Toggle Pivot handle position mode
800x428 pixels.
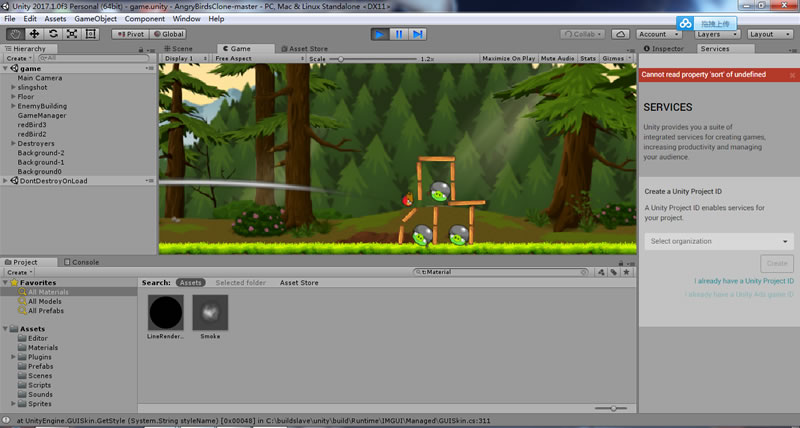click(x=131, y=34)
